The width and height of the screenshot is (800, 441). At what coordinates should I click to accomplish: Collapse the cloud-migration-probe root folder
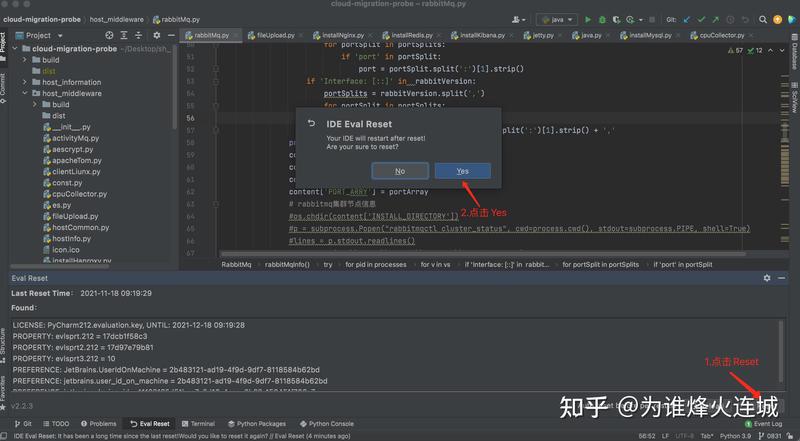pos(15,48)
